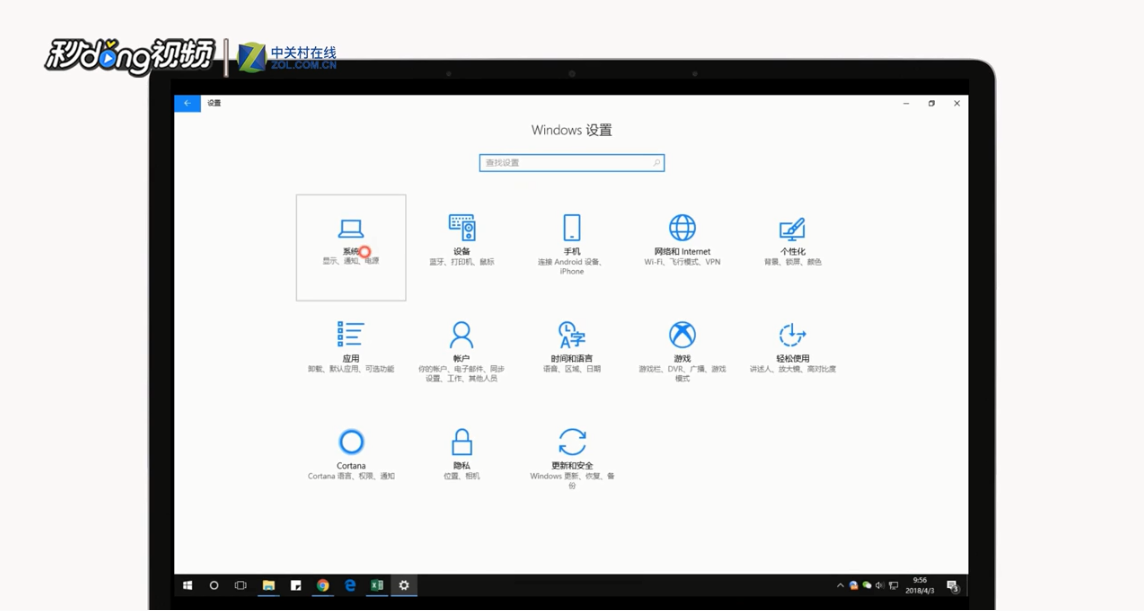Screen dimensions: 1144x611
Task: Open the Start menu
Action: pos(186,585)
